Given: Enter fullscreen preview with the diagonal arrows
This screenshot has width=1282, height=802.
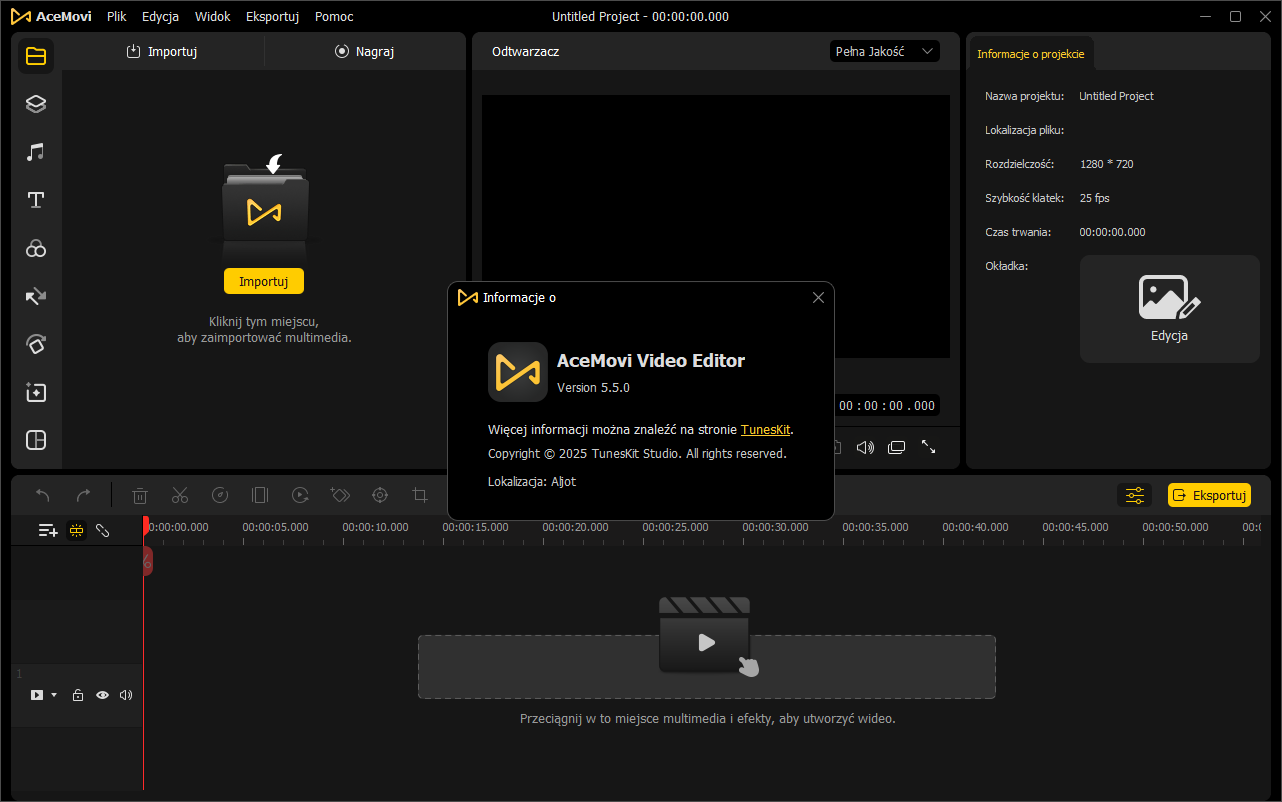Looking at the screenshot, I should (929, 447).
